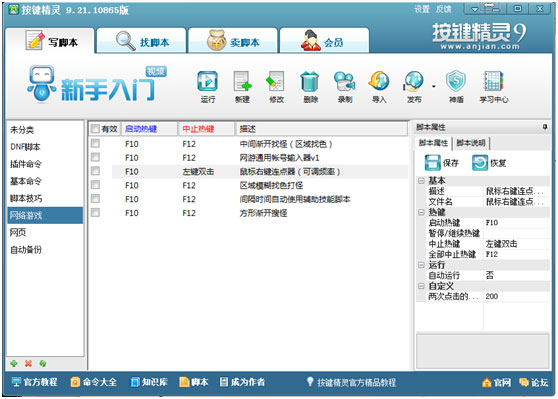Click the 修改 (Modify) toolbar icon

[x=276, y=82]
